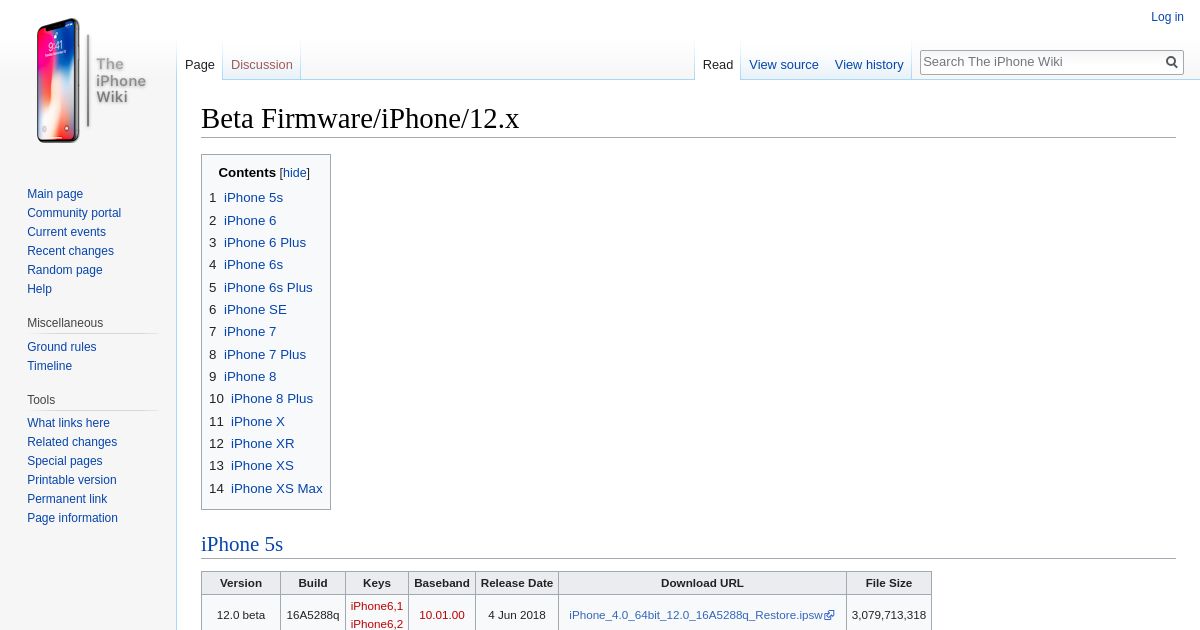The width and height of the screenshot is (1200, 630).
Task: Open Page information link
Action: (x=72, y=518)
